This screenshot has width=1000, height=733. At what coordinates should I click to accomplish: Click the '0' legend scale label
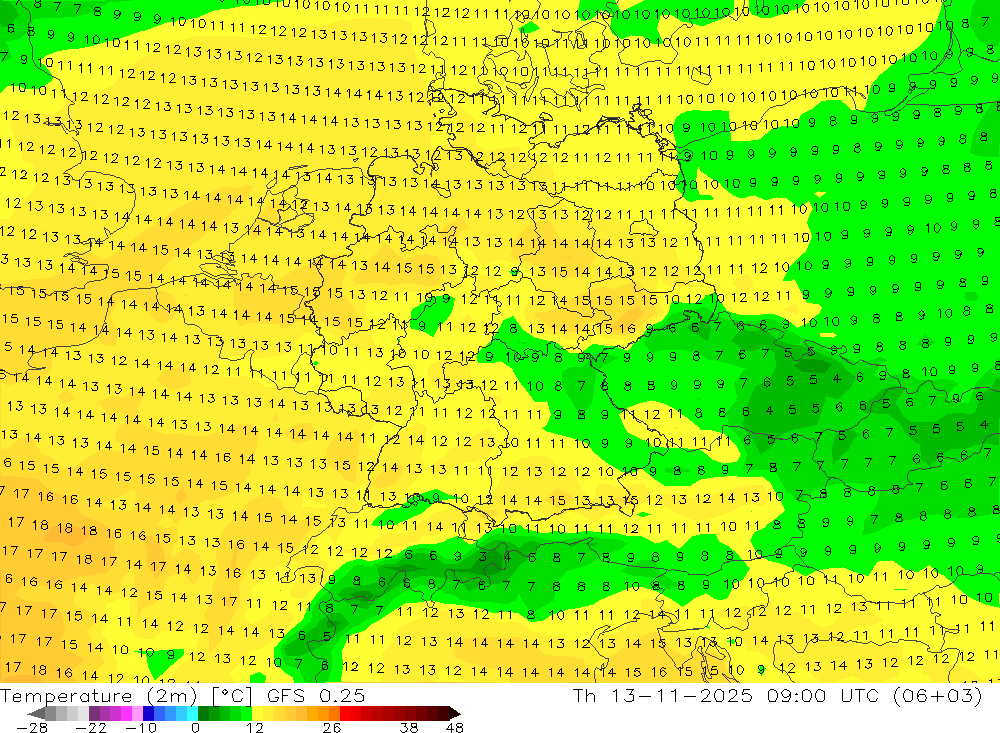point(195,727)
